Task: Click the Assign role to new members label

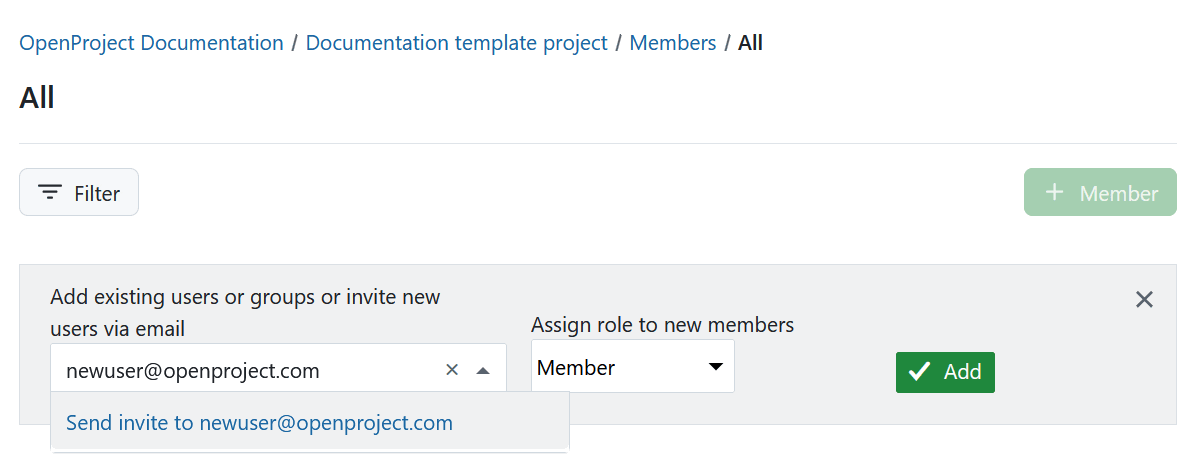Action: 662,325
